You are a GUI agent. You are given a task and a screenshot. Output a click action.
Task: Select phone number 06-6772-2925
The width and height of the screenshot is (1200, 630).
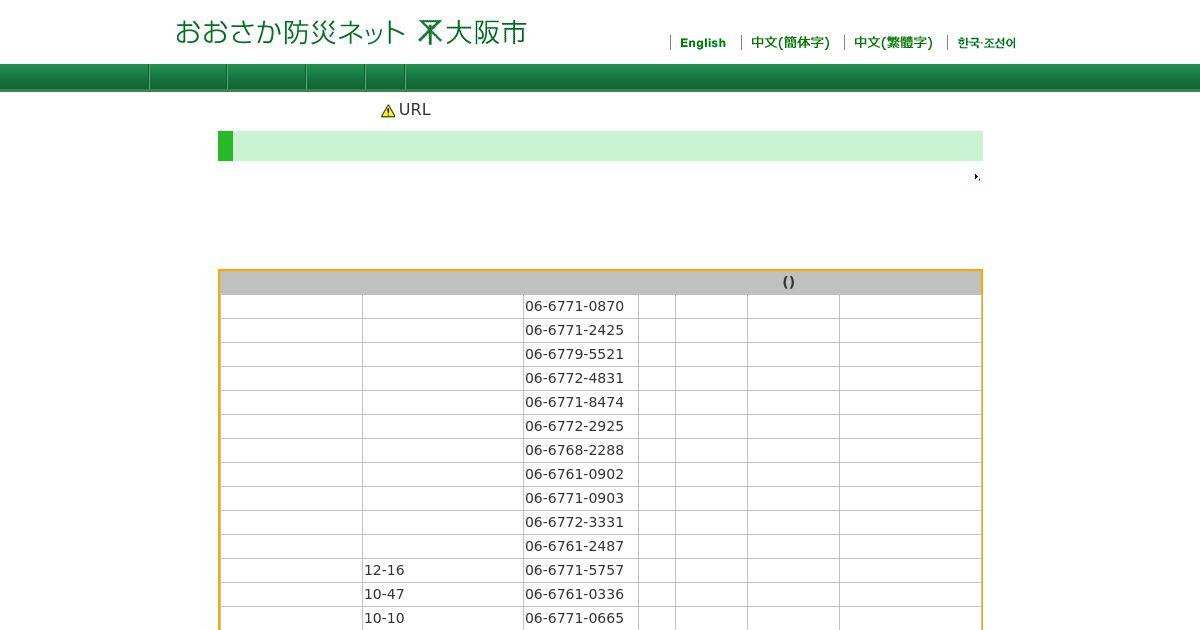pyautogui.click(x=574, y=426)
